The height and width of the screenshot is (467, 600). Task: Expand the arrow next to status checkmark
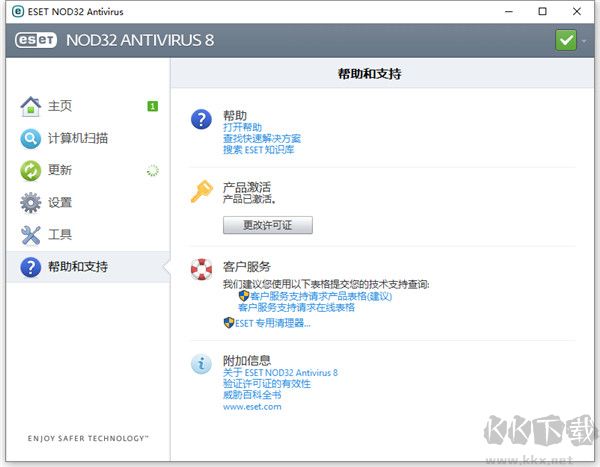pos(584,41)
